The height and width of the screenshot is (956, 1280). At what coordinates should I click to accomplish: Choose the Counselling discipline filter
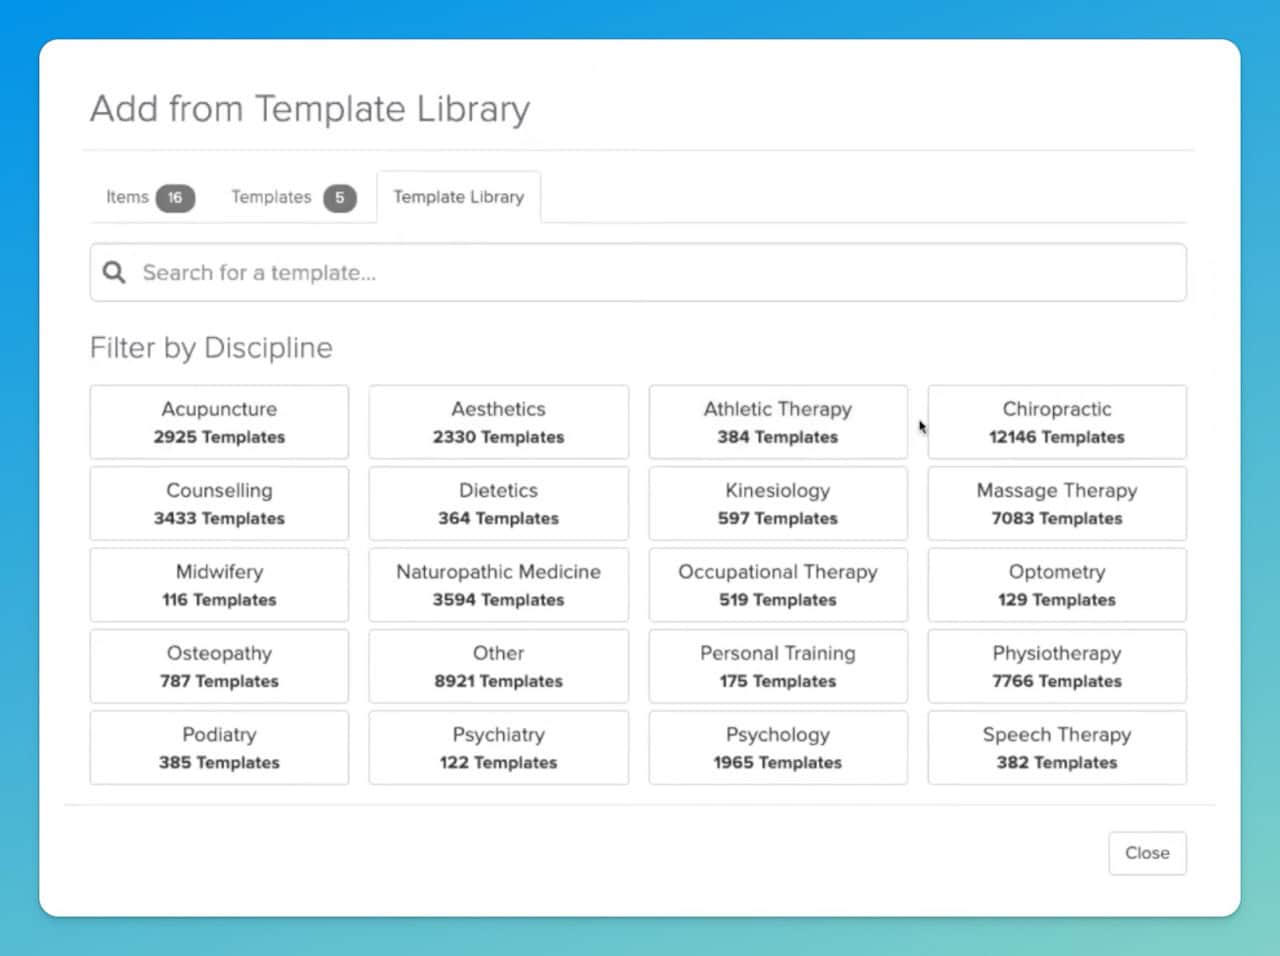click(x=218, y=503)
